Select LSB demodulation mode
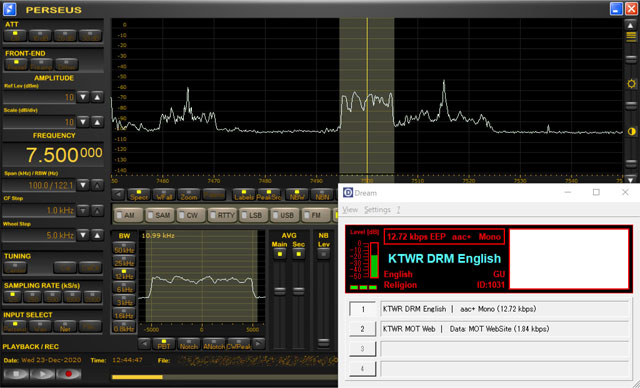 point(254,215)
